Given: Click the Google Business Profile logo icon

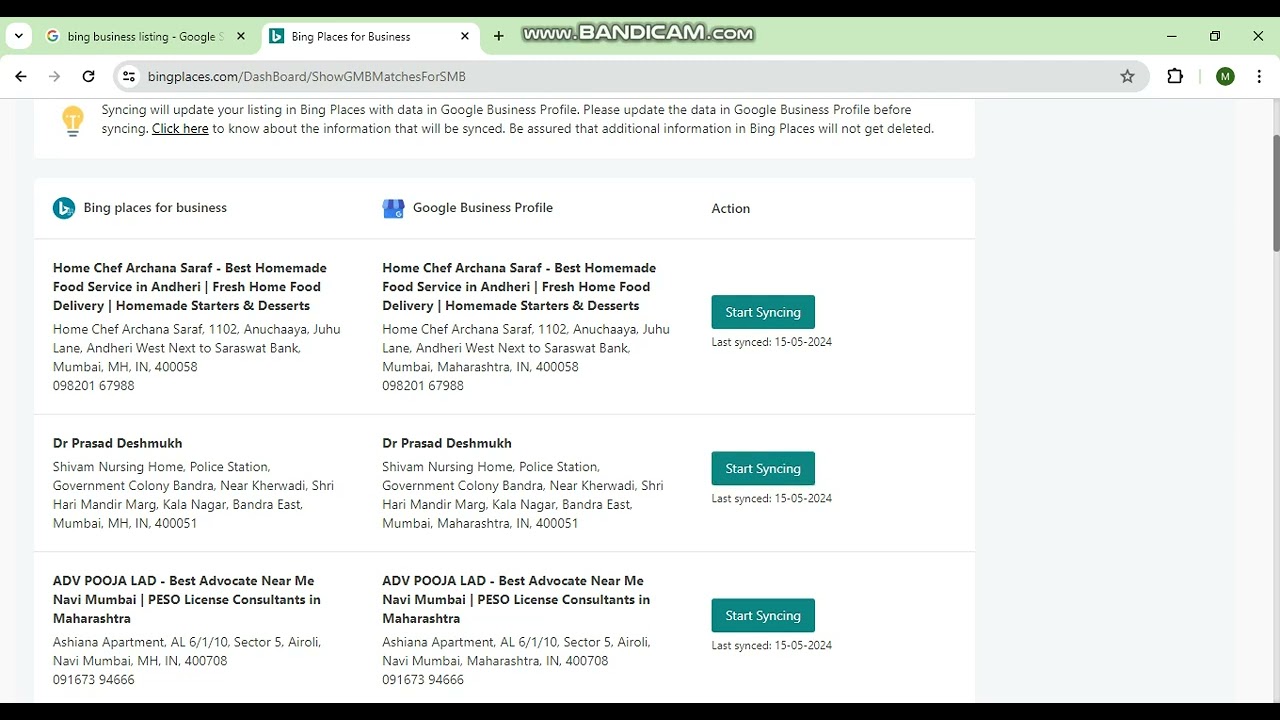Looking at the screenshot, I should pyautogui.click(x=393, y=208).
